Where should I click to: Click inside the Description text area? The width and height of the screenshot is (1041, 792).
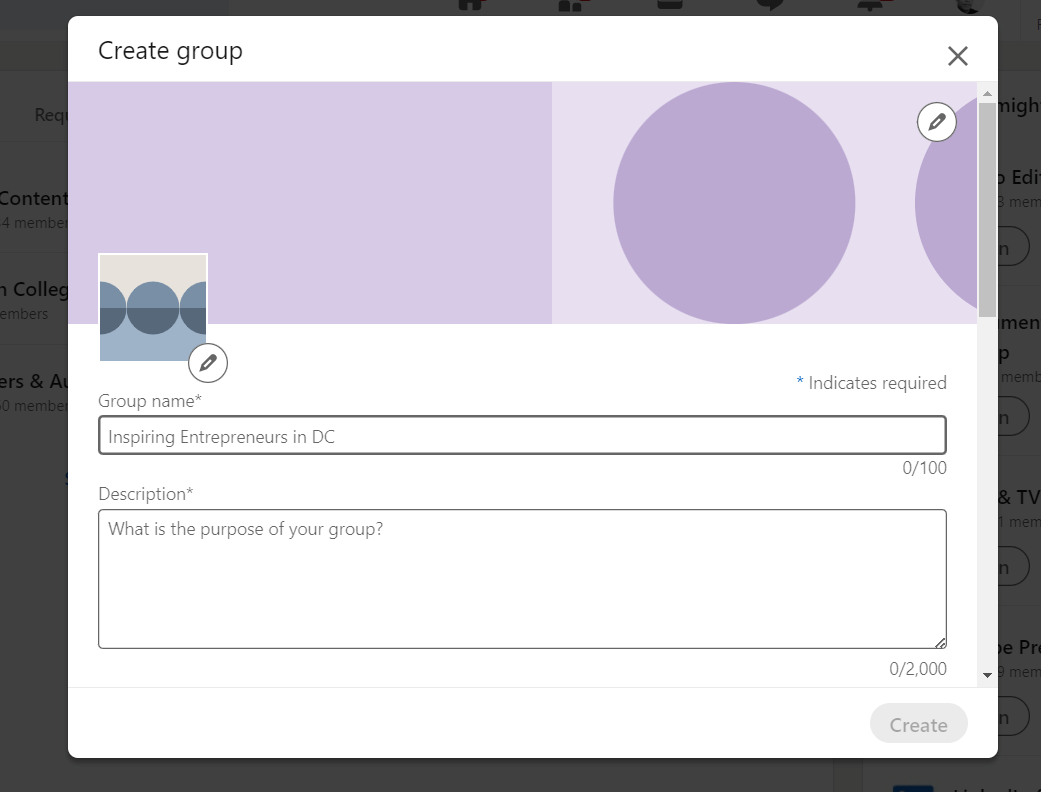click(522, 579)
